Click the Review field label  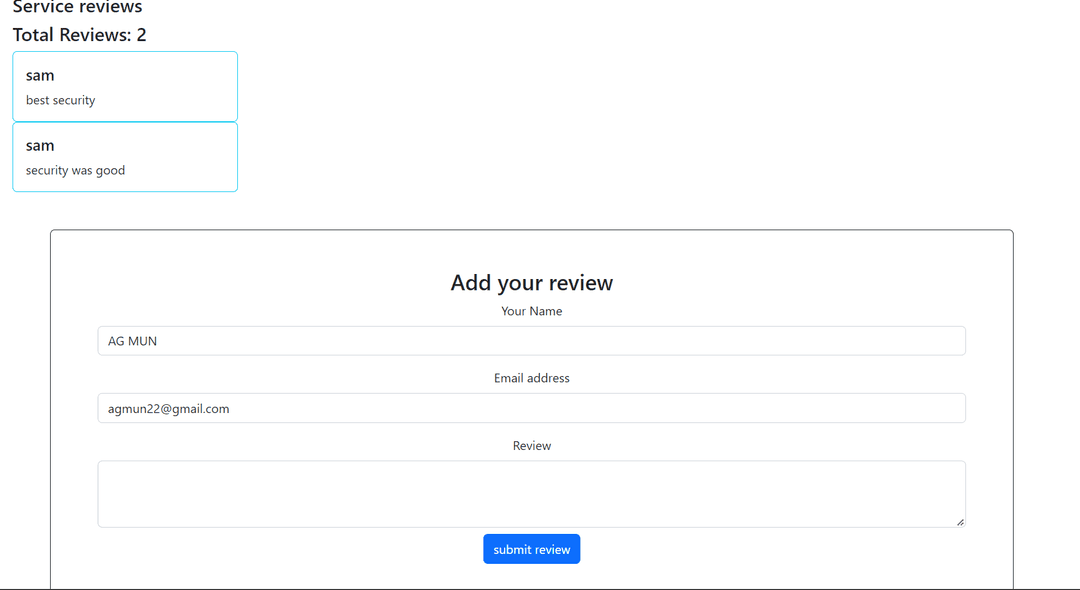coord(531,445)
